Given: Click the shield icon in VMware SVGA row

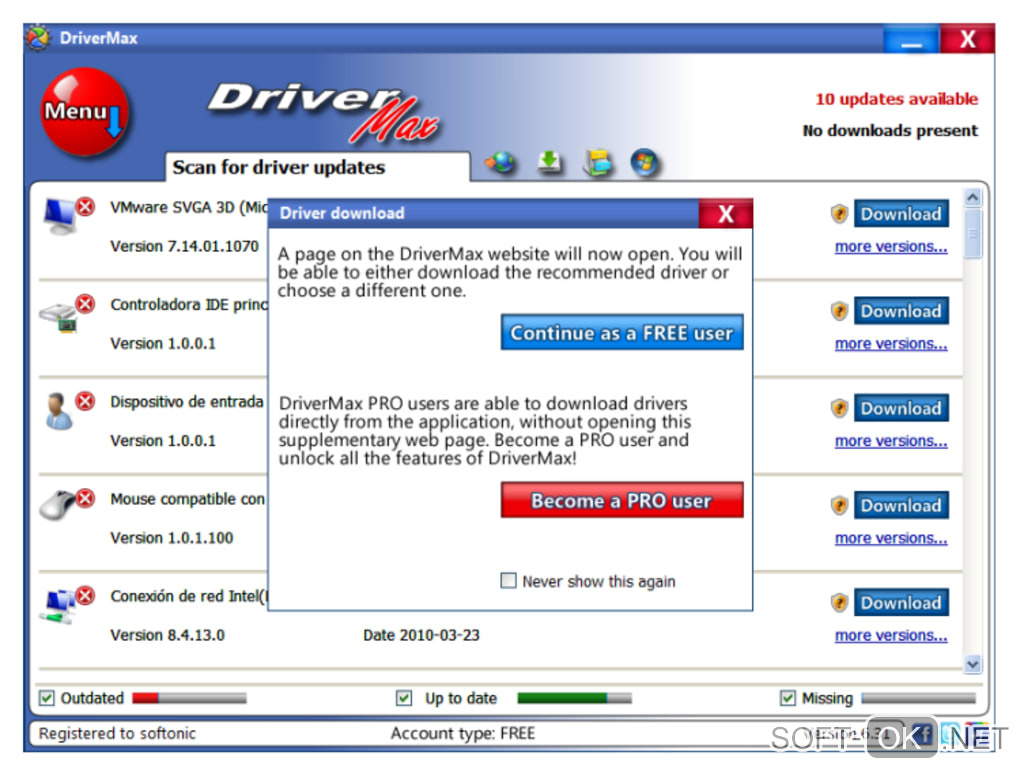Looking at the screenshot, I should point(839,213).
